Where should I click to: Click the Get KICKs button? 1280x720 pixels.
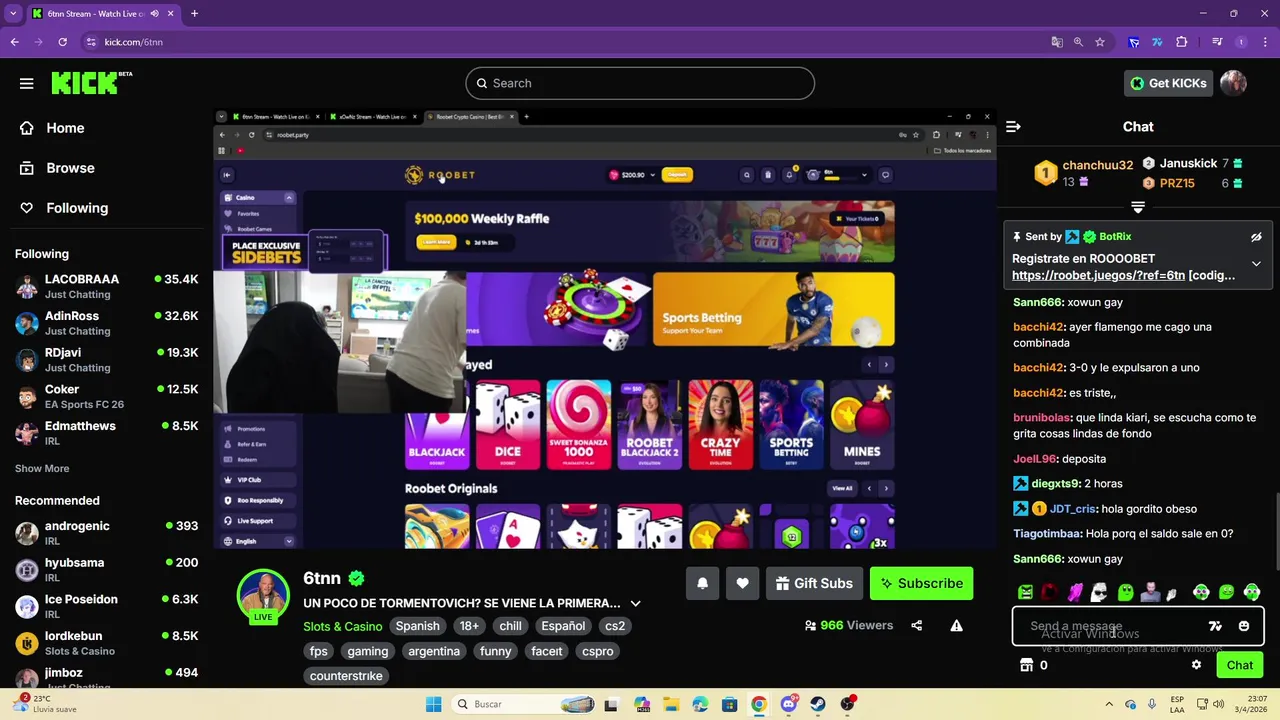point(1168,83)
